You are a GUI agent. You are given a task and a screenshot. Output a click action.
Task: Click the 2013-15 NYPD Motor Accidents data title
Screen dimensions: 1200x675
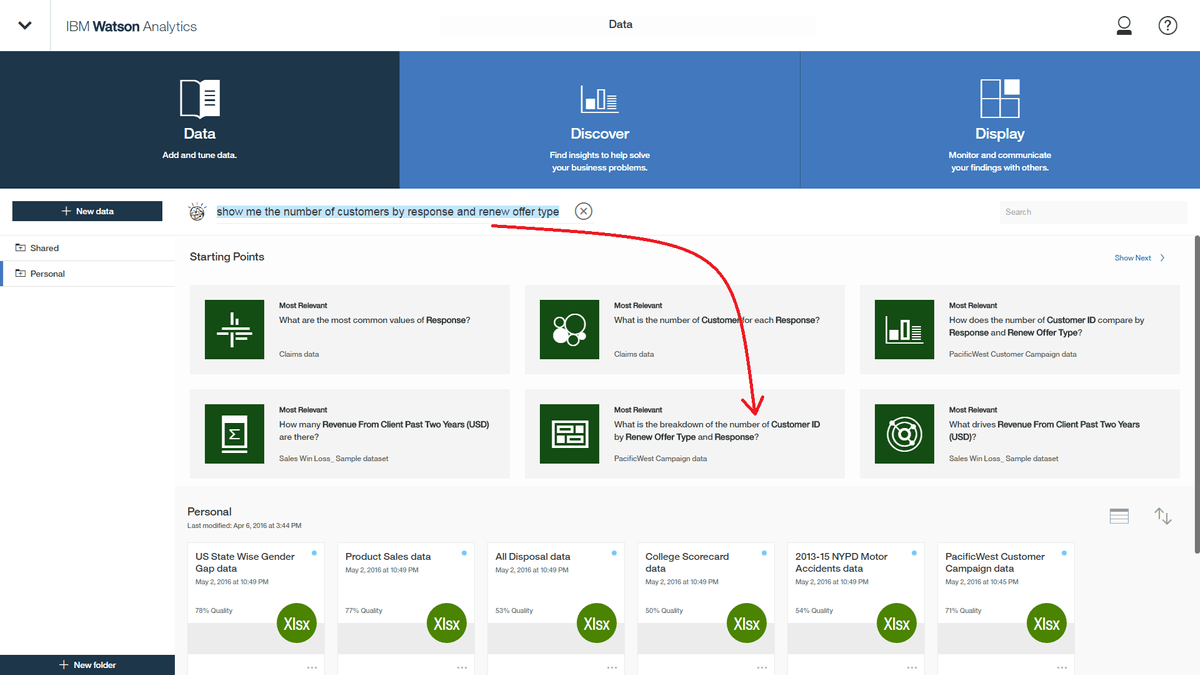(x=841, y=562)
